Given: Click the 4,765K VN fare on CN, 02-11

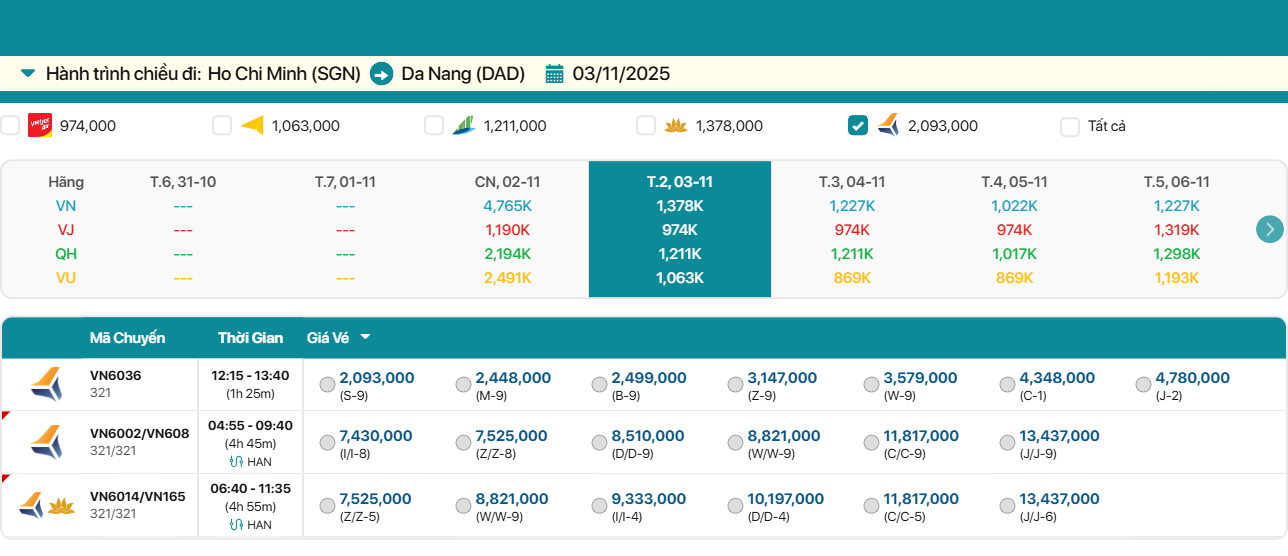Looking at the screenshot, I should 507,206.
